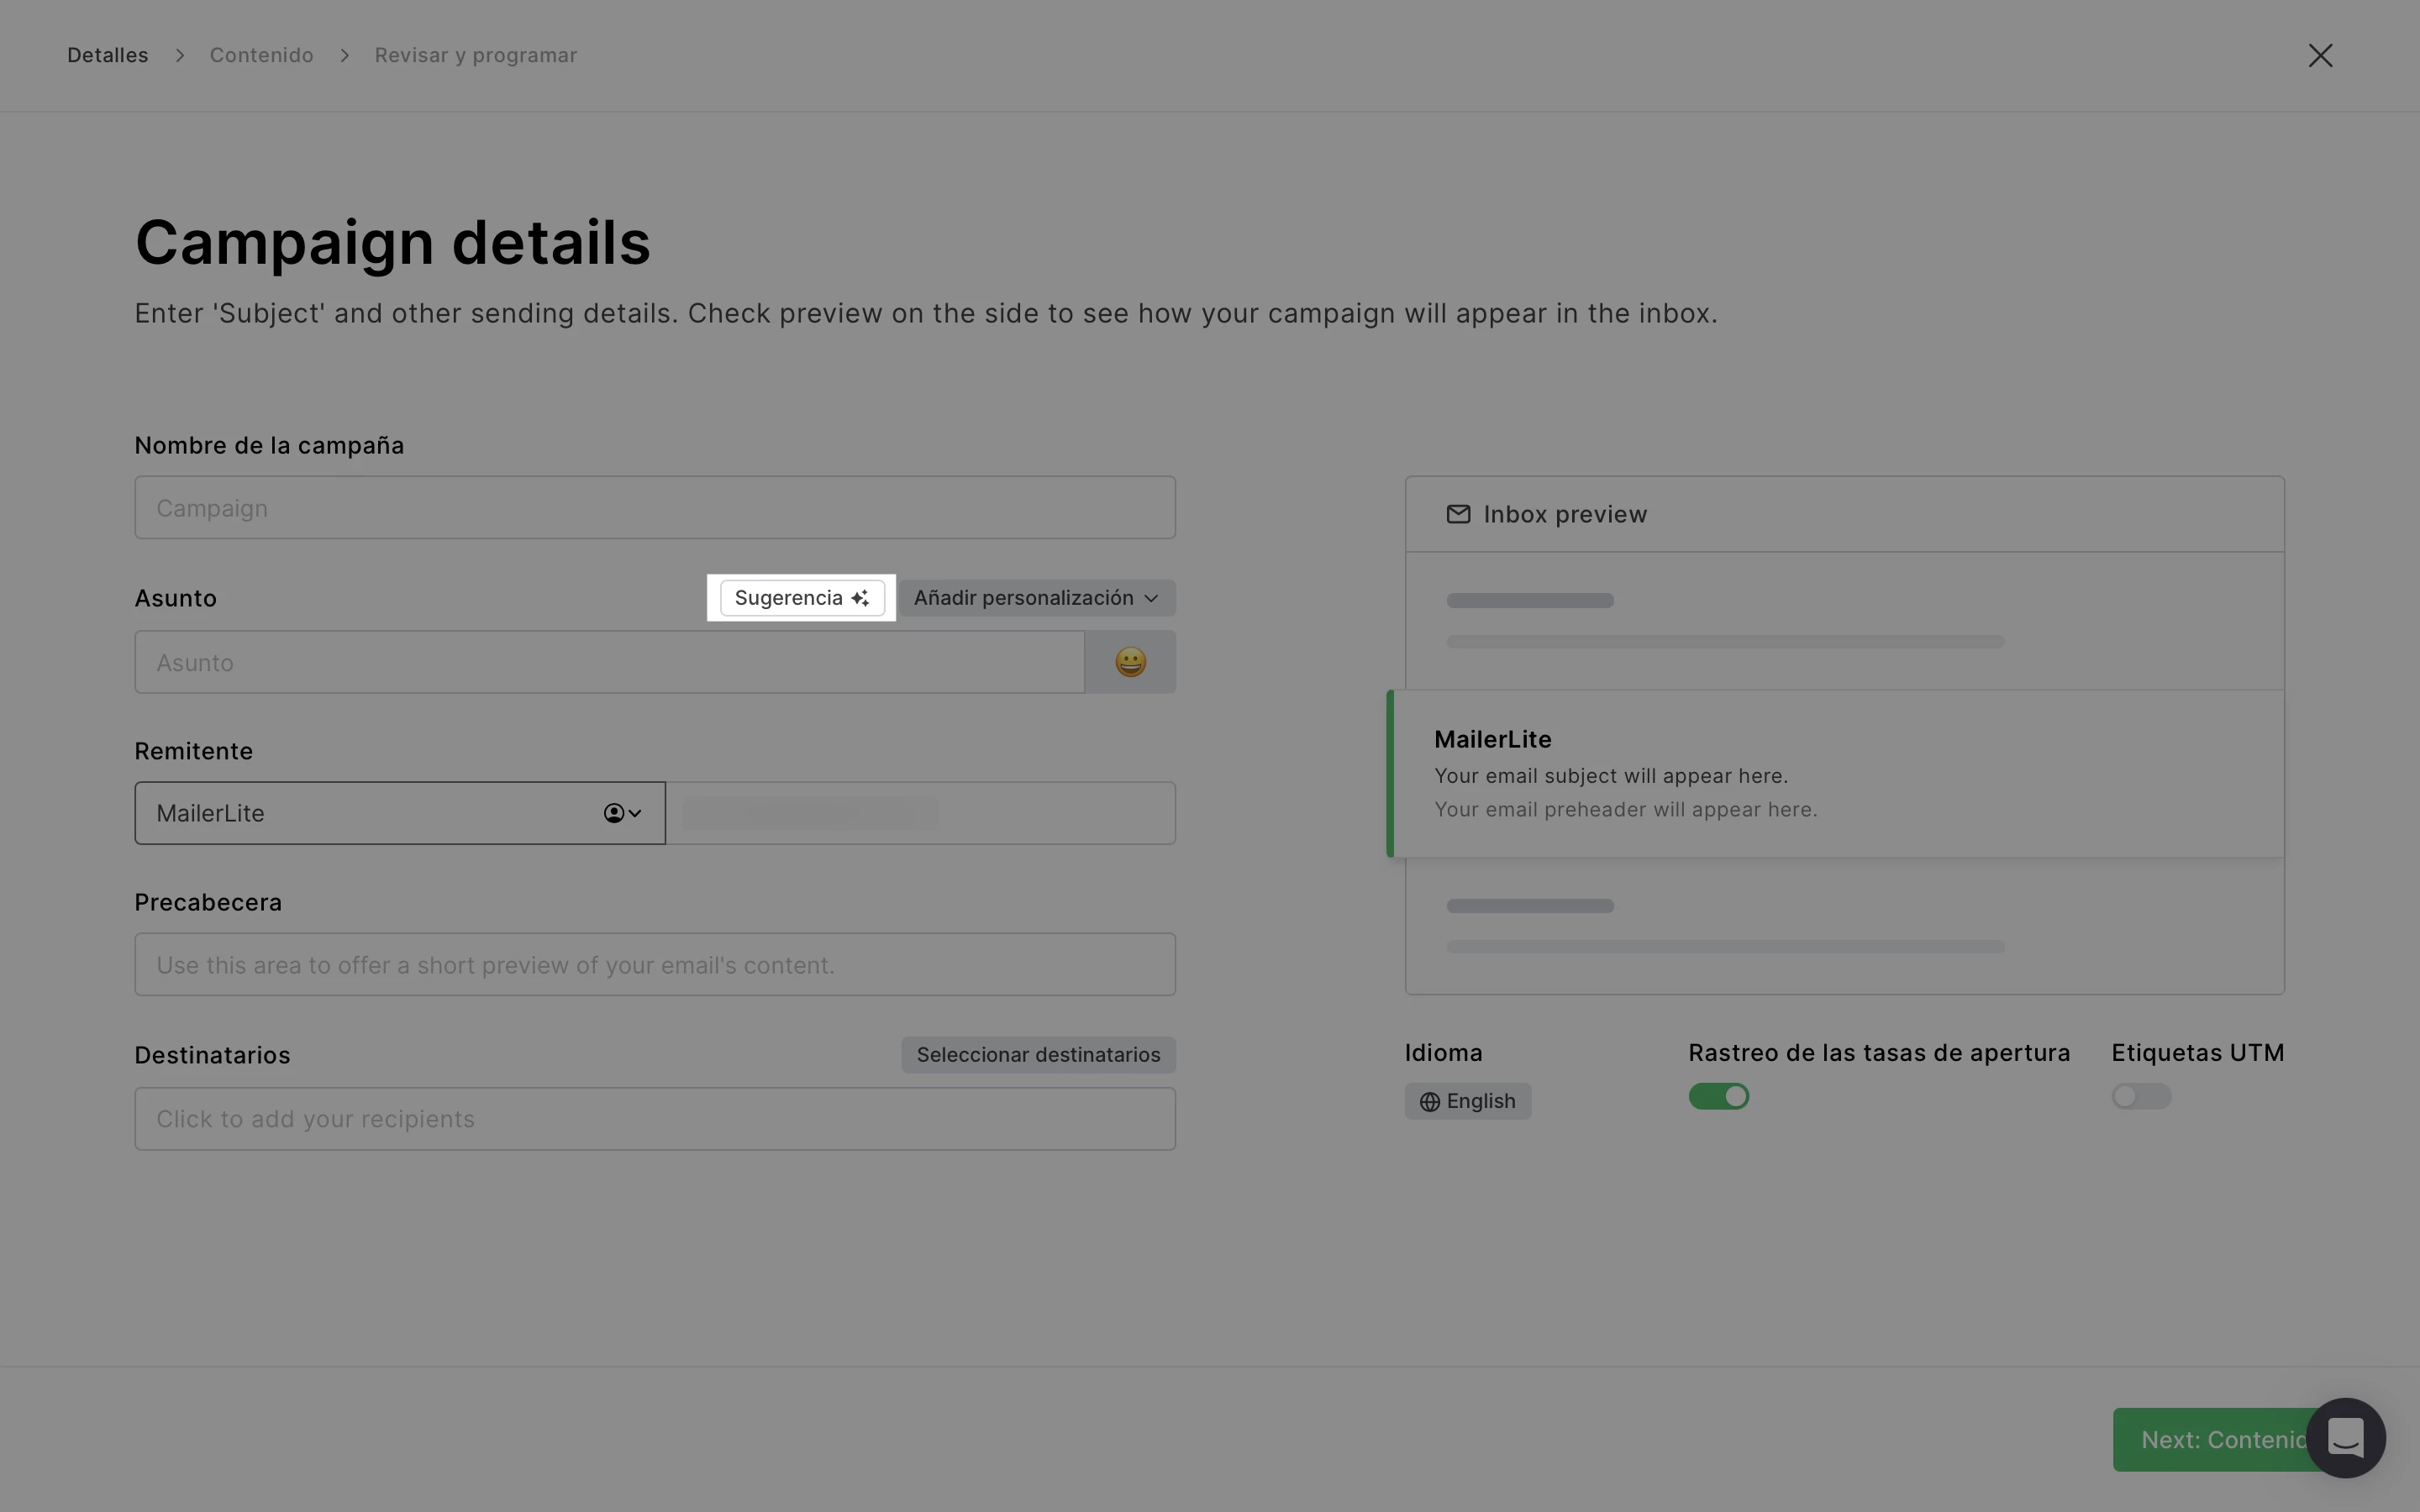The height and width of the screenshot is (1512, 2420).
Task: Go to the Contenido step
Action: (x=261, y=56)
